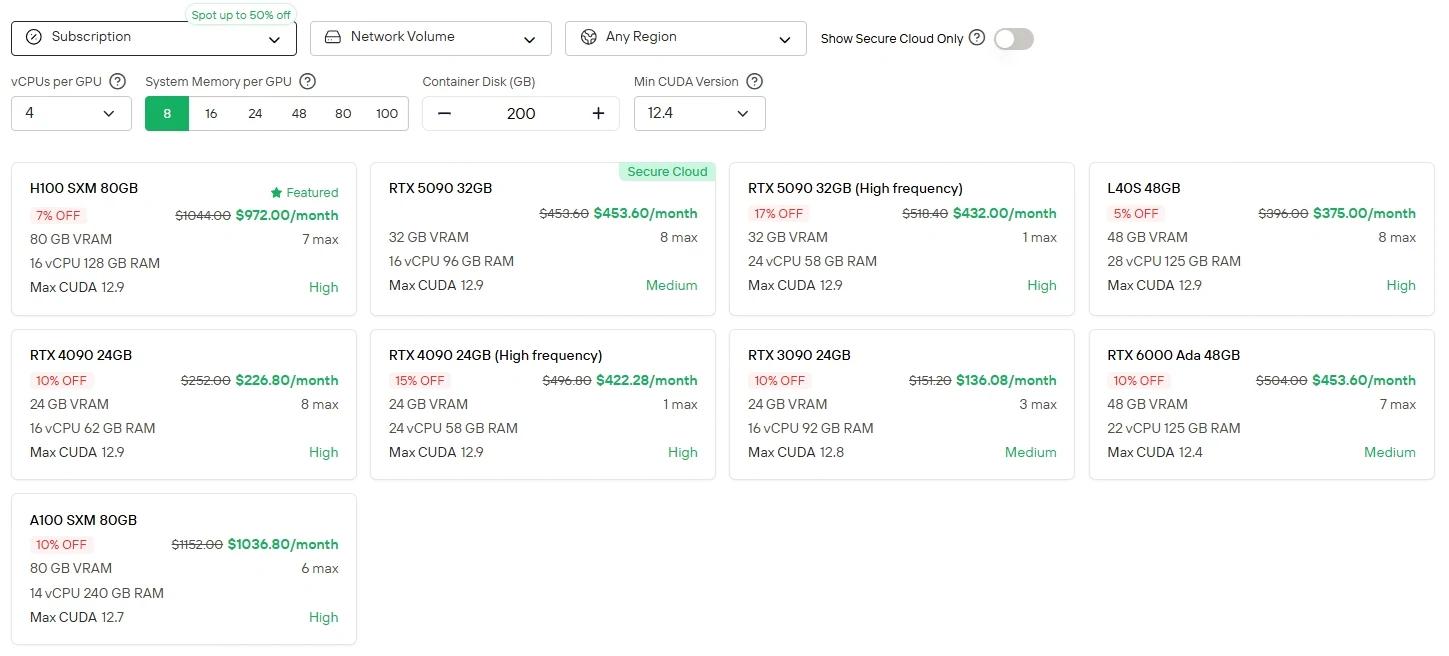This screenshot has height=656, width=1449.
Task: Click '7 max' on the H100 SXM card
Action: 320,239
